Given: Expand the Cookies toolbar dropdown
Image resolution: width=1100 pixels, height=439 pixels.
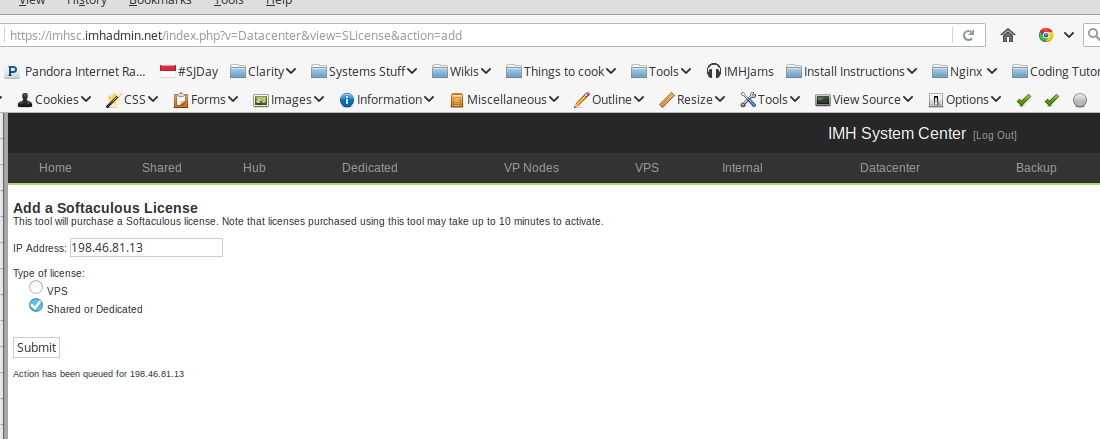Looking at the screenshot, I should pyautogui.click(x=55, y=99).
